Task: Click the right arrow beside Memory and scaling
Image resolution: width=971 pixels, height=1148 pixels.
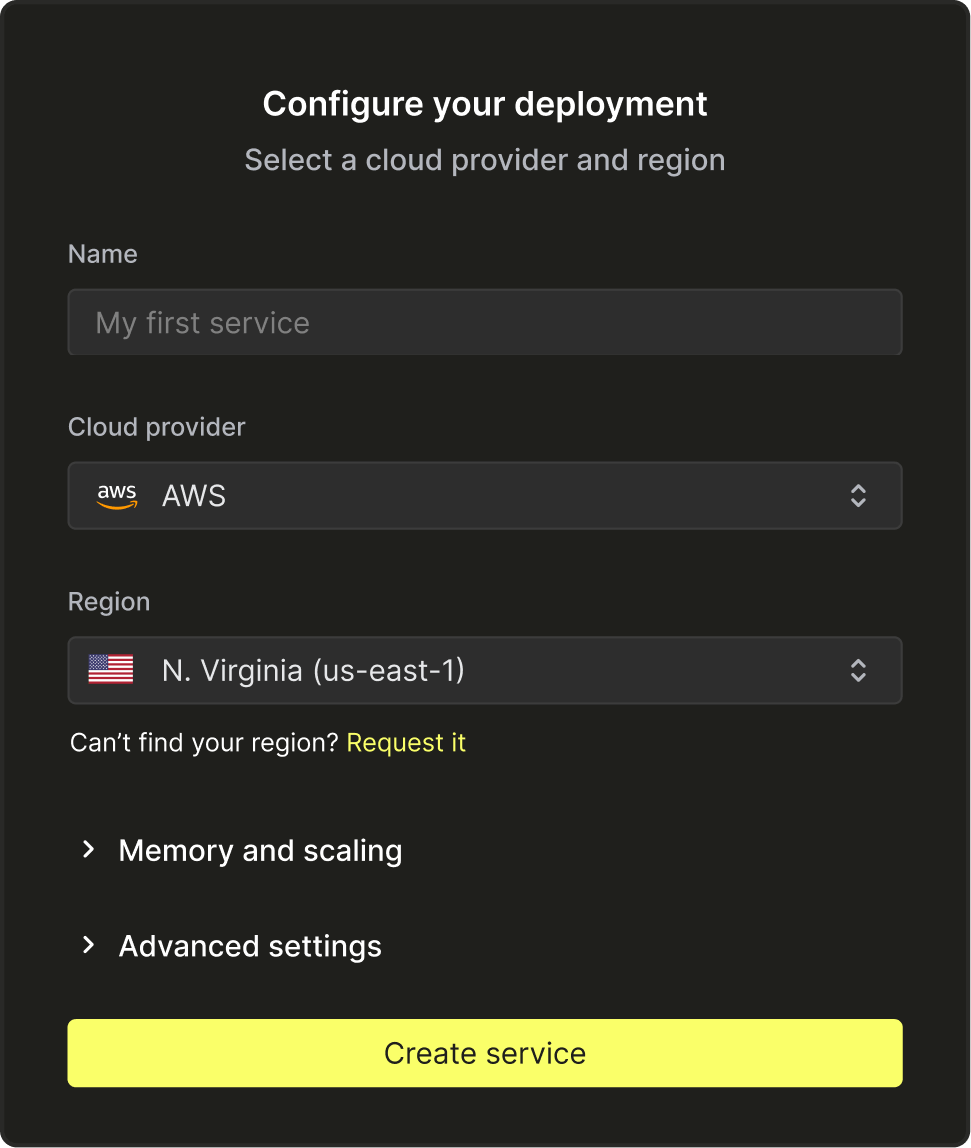Action: 88,850
